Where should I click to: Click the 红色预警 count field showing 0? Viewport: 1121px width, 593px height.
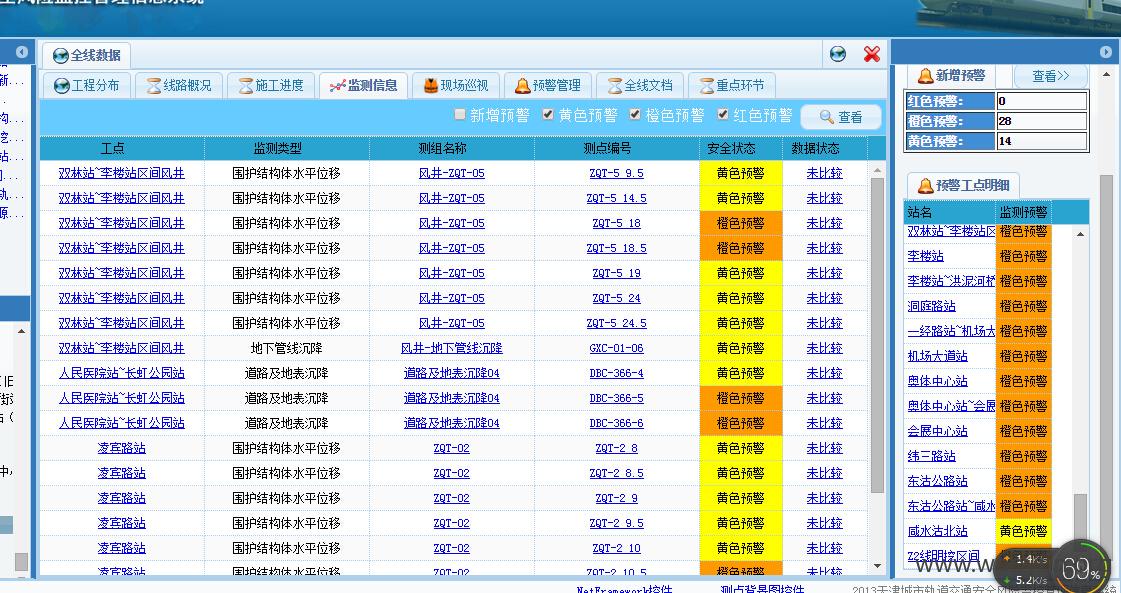(x=1042, y=102)
